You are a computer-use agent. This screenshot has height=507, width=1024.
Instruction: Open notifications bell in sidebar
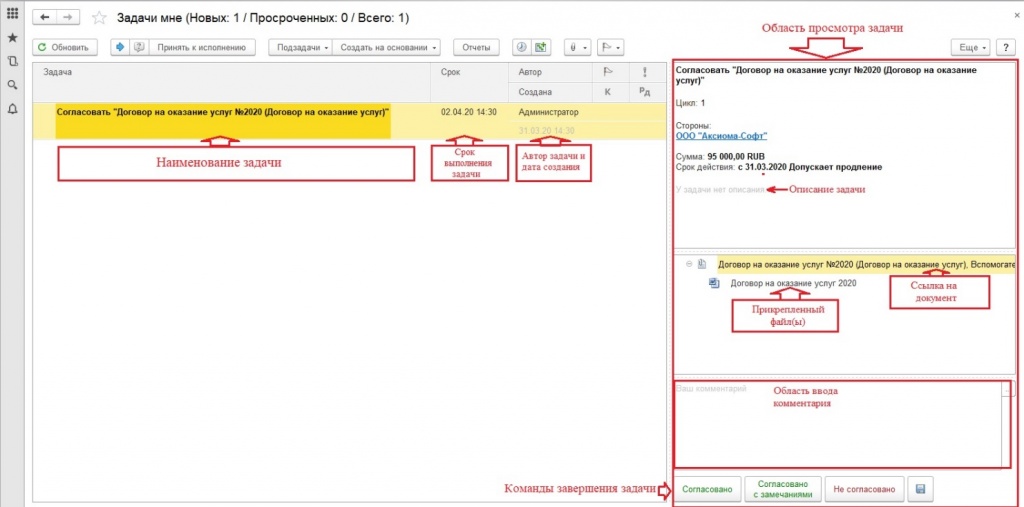12,110
